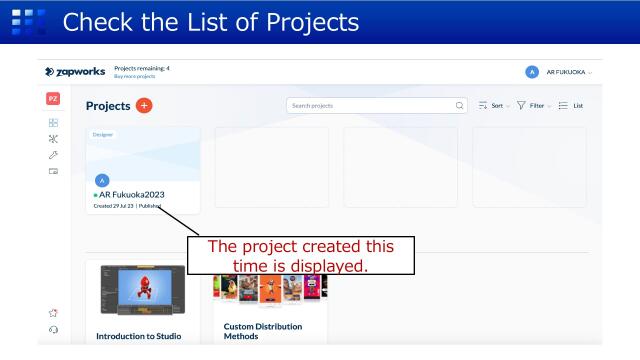
Task: Click the AR Fukuoka2023 project title
Action: [131, 195]
